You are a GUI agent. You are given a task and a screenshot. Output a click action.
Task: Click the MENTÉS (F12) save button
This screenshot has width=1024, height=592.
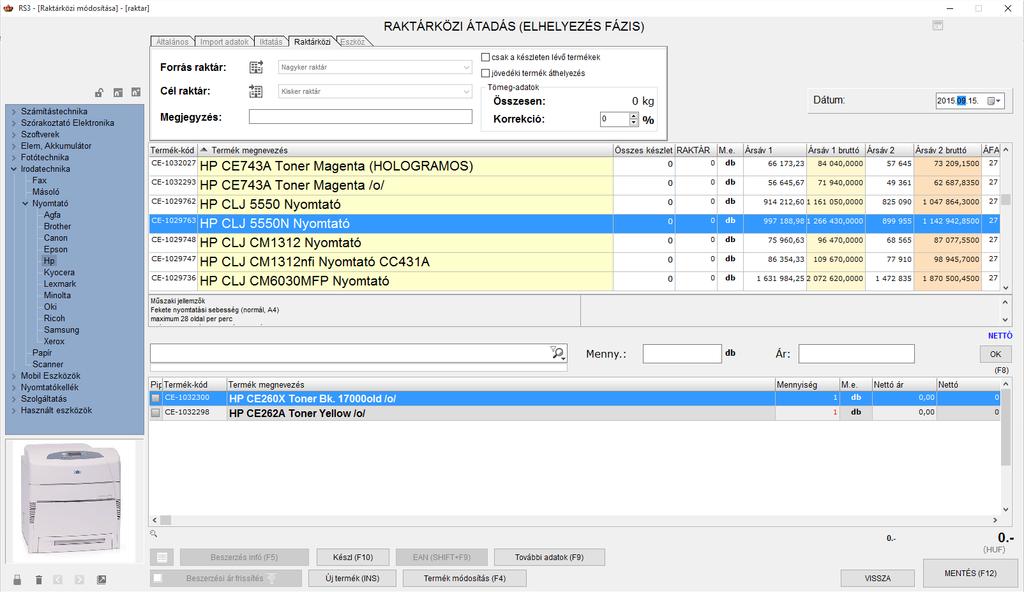970,573
